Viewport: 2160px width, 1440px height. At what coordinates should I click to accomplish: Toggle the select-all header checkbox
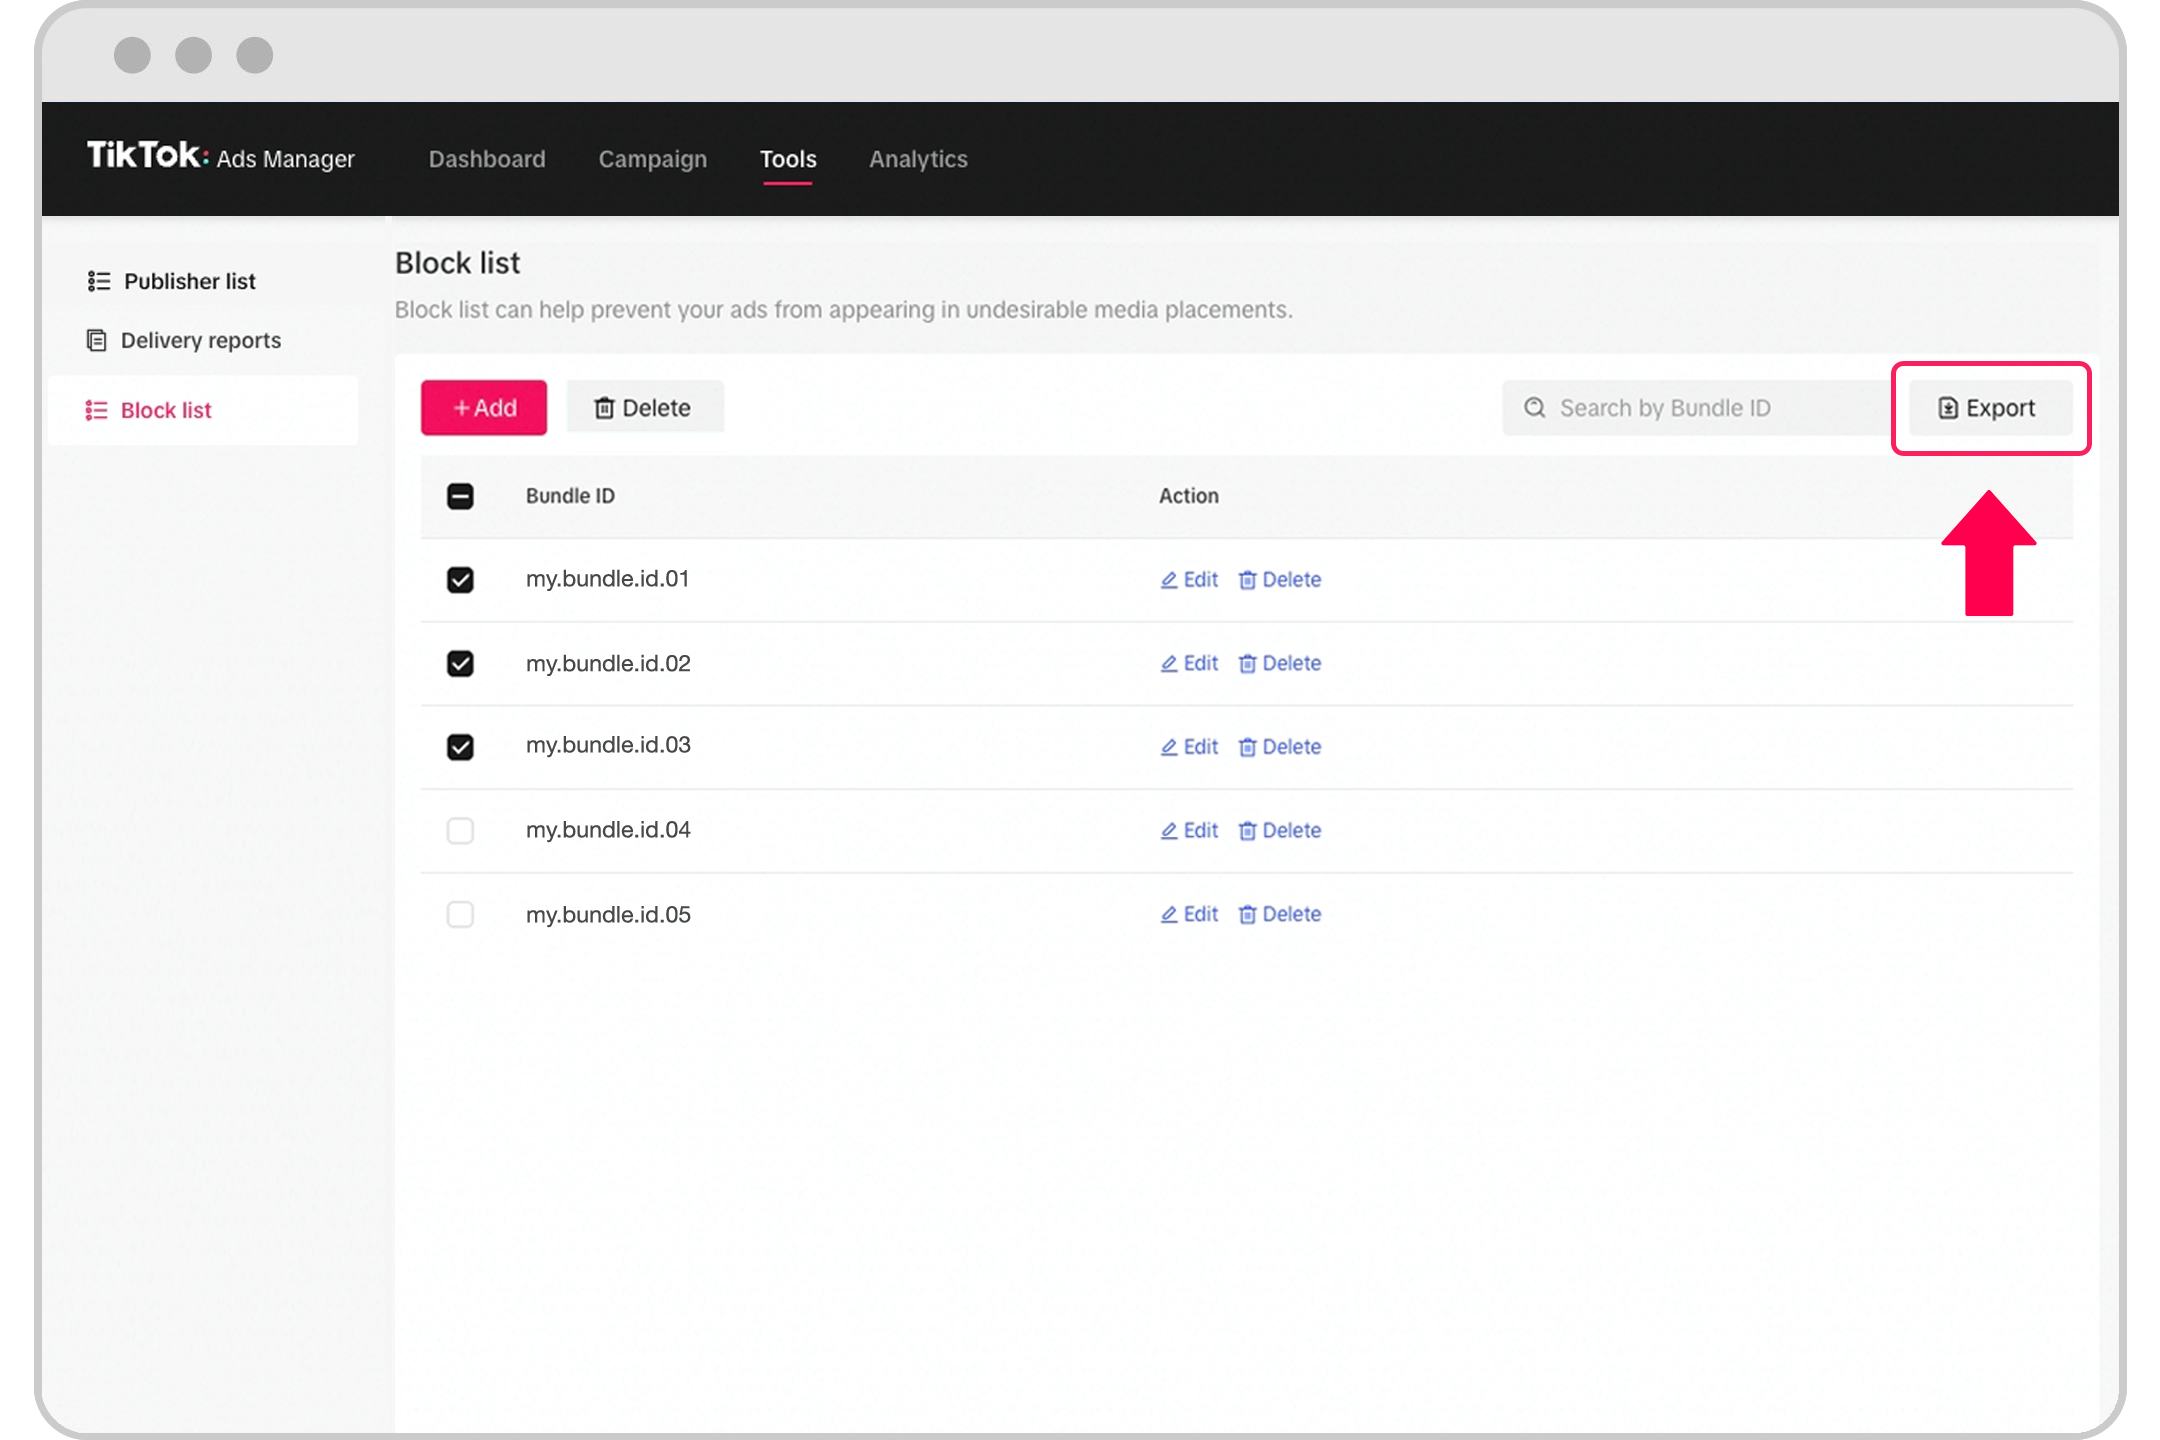pyautogui.click(x=460, y=496)
